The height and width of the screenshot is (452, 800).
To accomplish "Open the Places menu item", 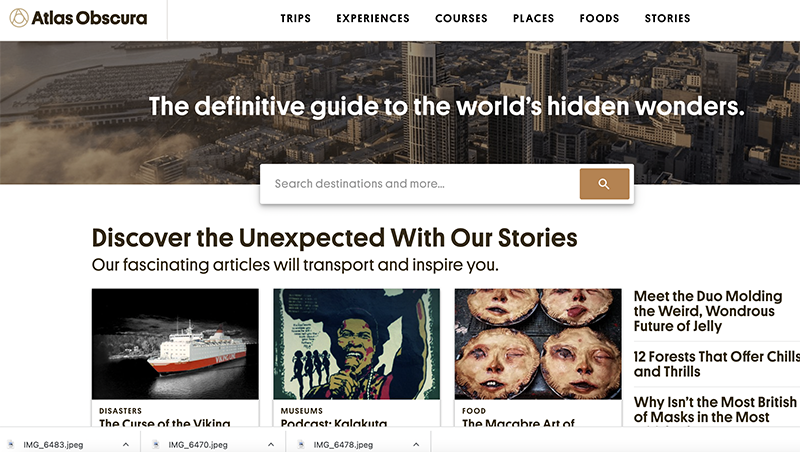I will click(x=533, y=18).
